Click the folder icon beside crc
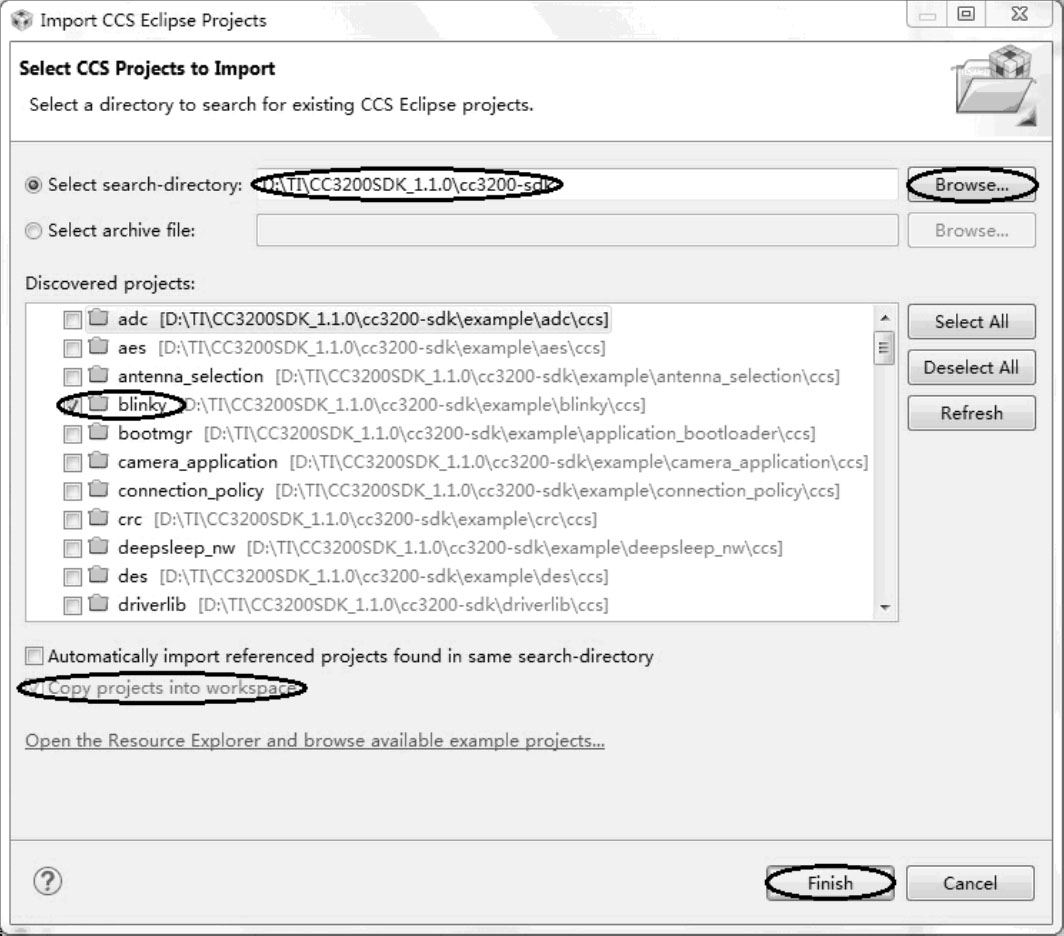This screenshot has width=1064, height=936. click(99, 517)
